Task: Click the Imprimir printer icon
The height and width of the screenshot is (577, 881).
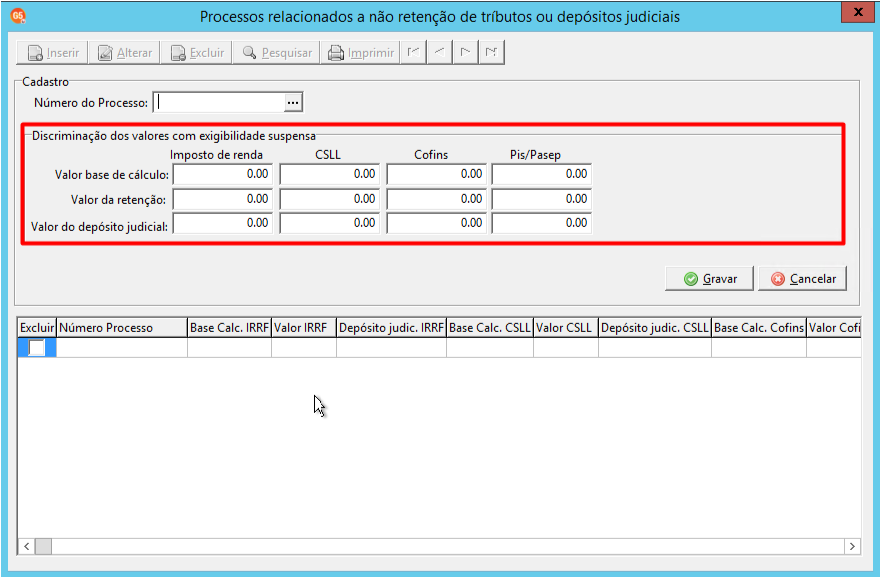Action: [x=360, y=53]
